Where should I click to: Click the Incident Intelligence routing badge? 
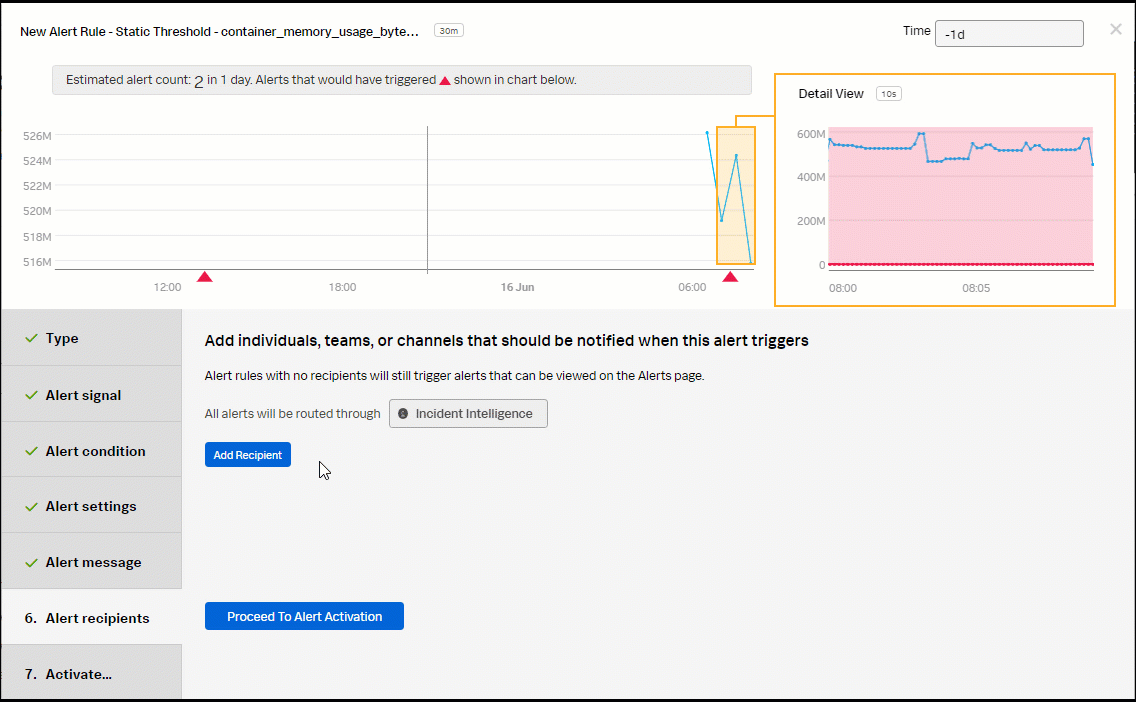468,414
